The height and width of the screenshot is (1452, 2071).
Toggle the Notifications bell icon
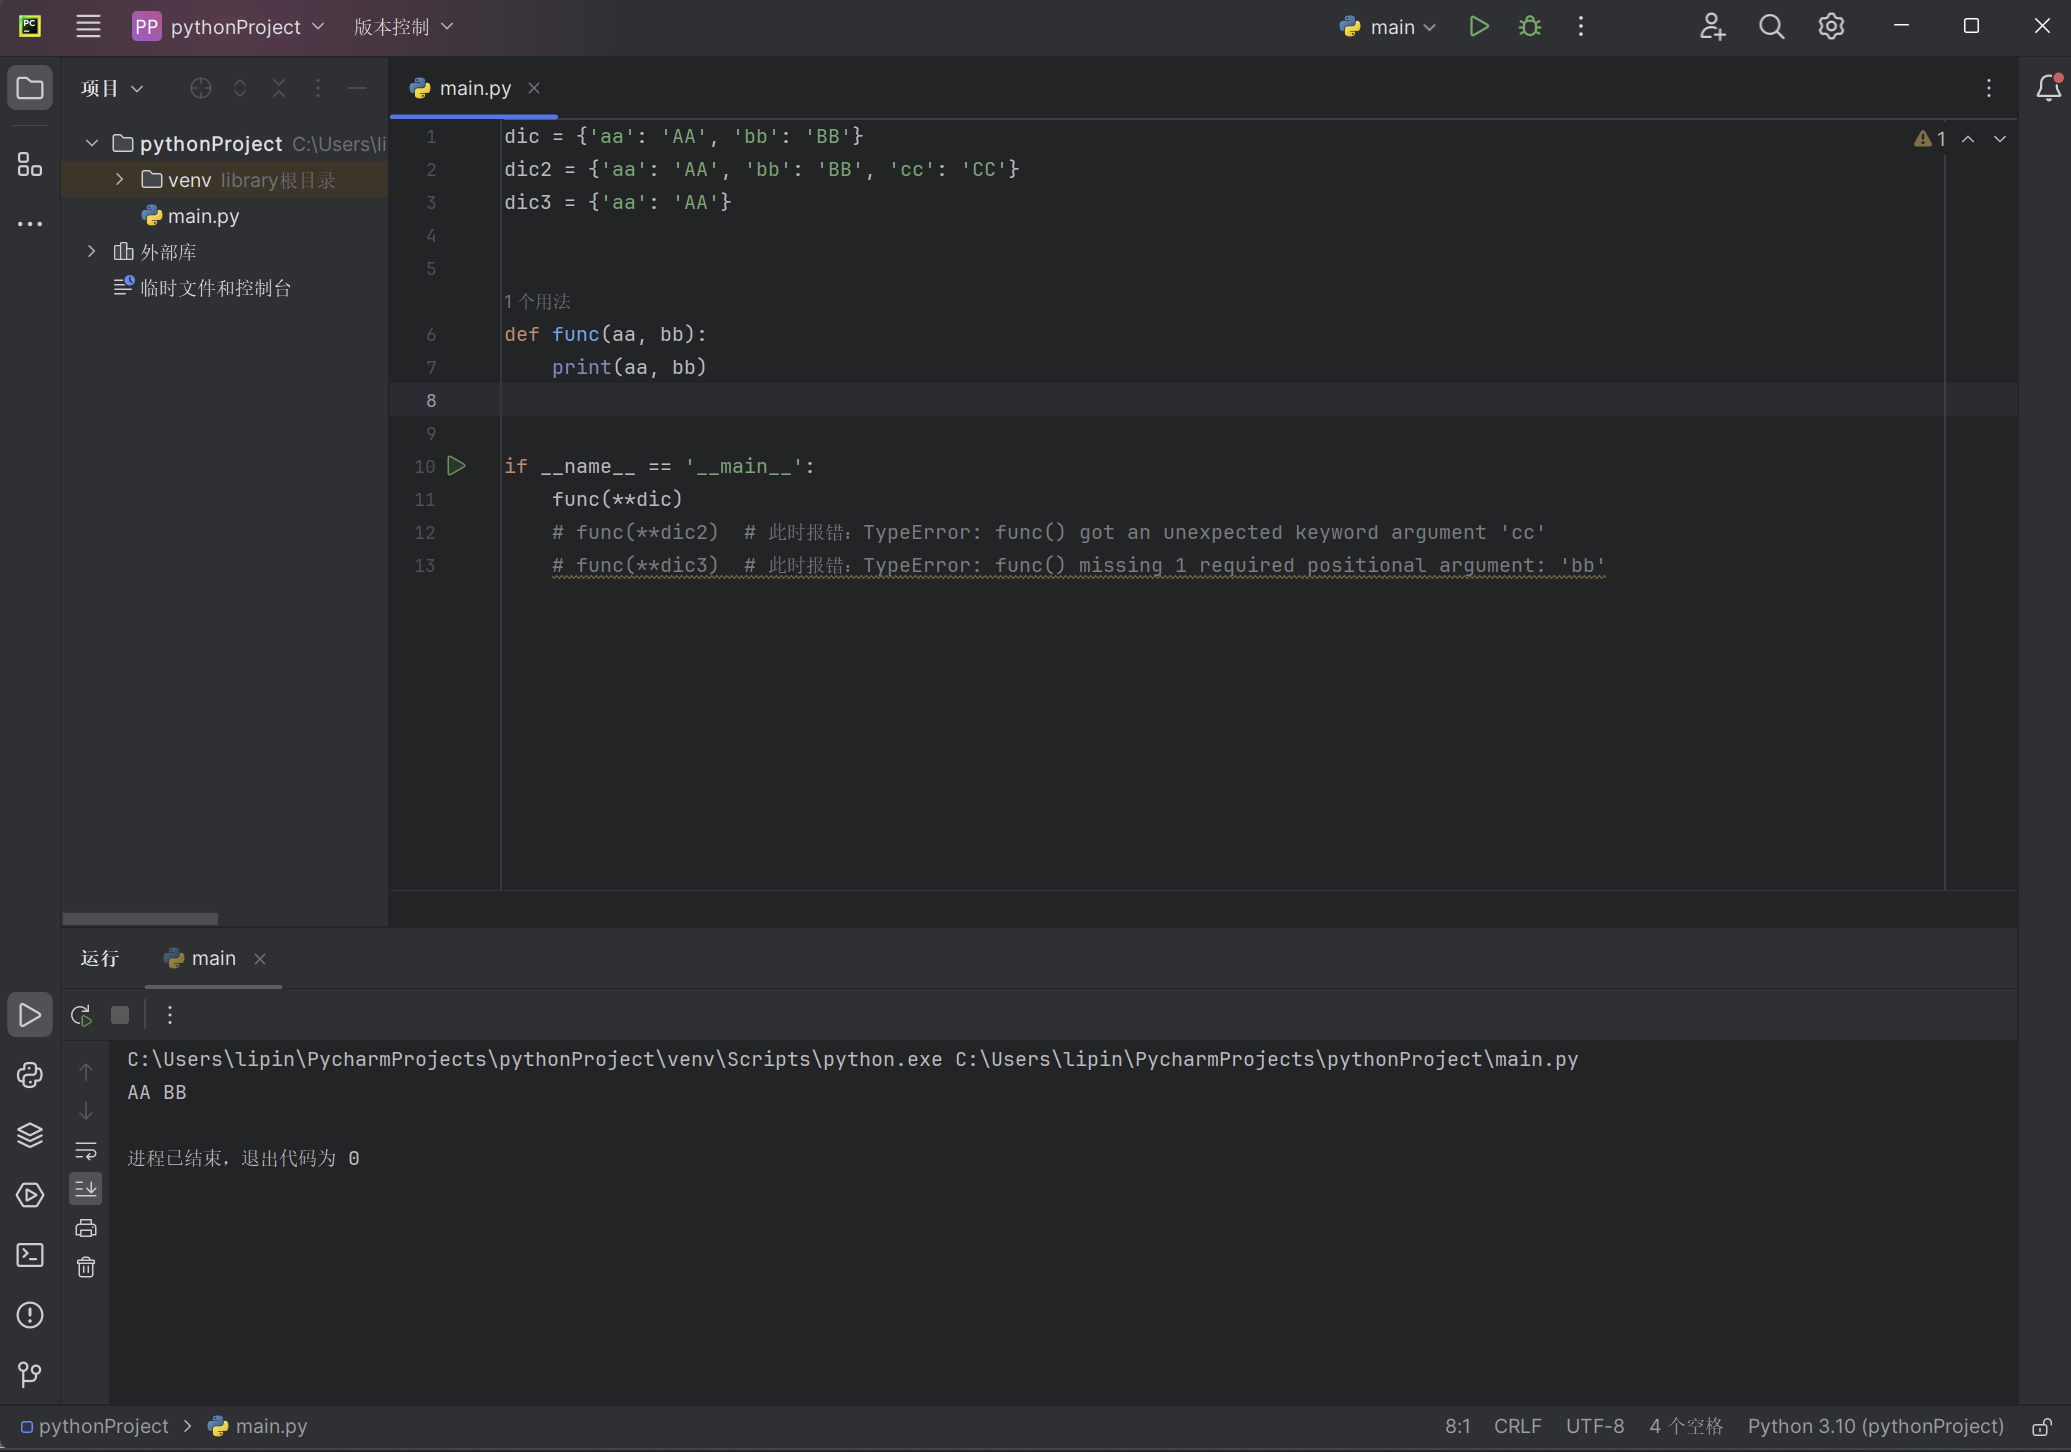pos(2043,87)
